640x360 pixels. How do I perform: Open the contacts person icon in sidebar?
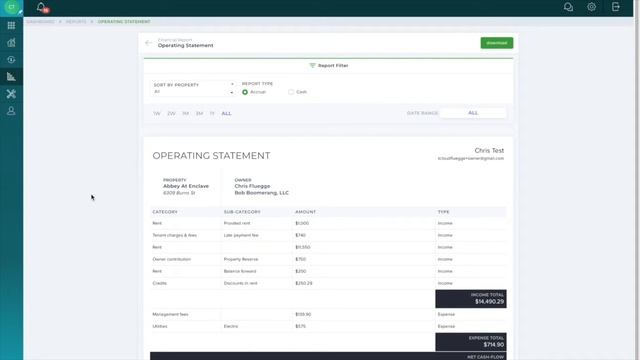11,111
